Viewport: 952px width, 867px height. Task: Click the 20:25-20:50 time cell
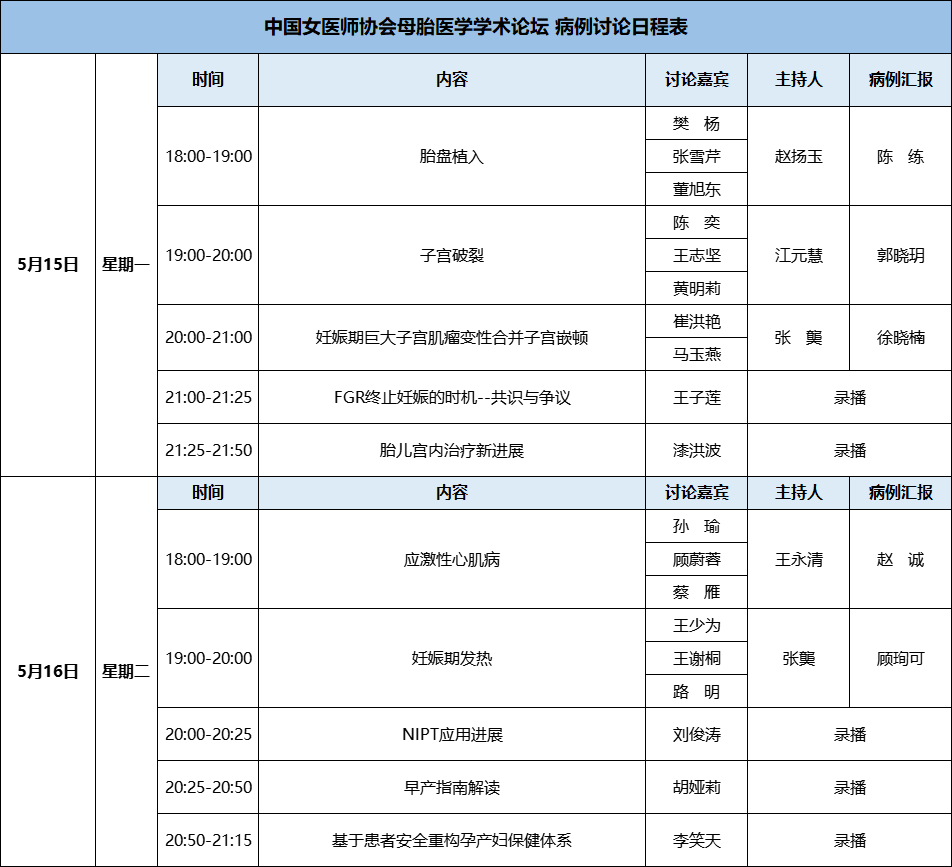pyautogui.click(x=208, y=787)
